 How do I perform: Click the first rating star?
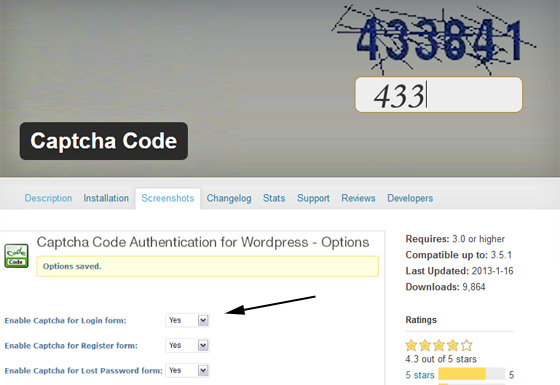click(411, 345)
